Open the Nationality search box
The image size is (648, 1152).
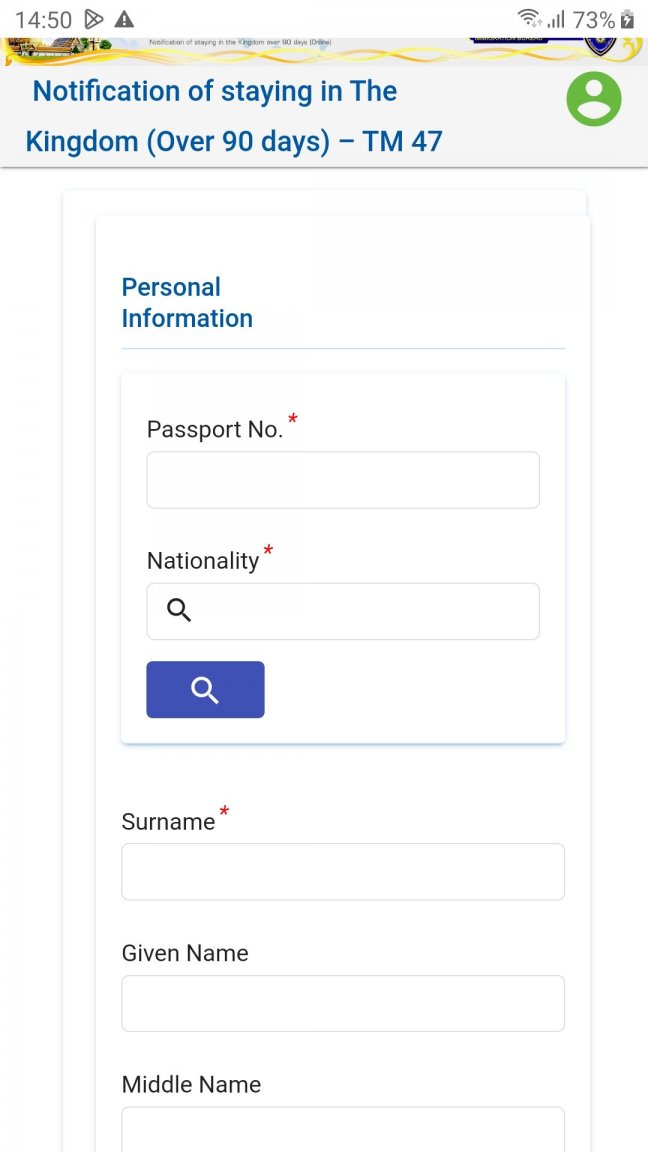[343, 611]
